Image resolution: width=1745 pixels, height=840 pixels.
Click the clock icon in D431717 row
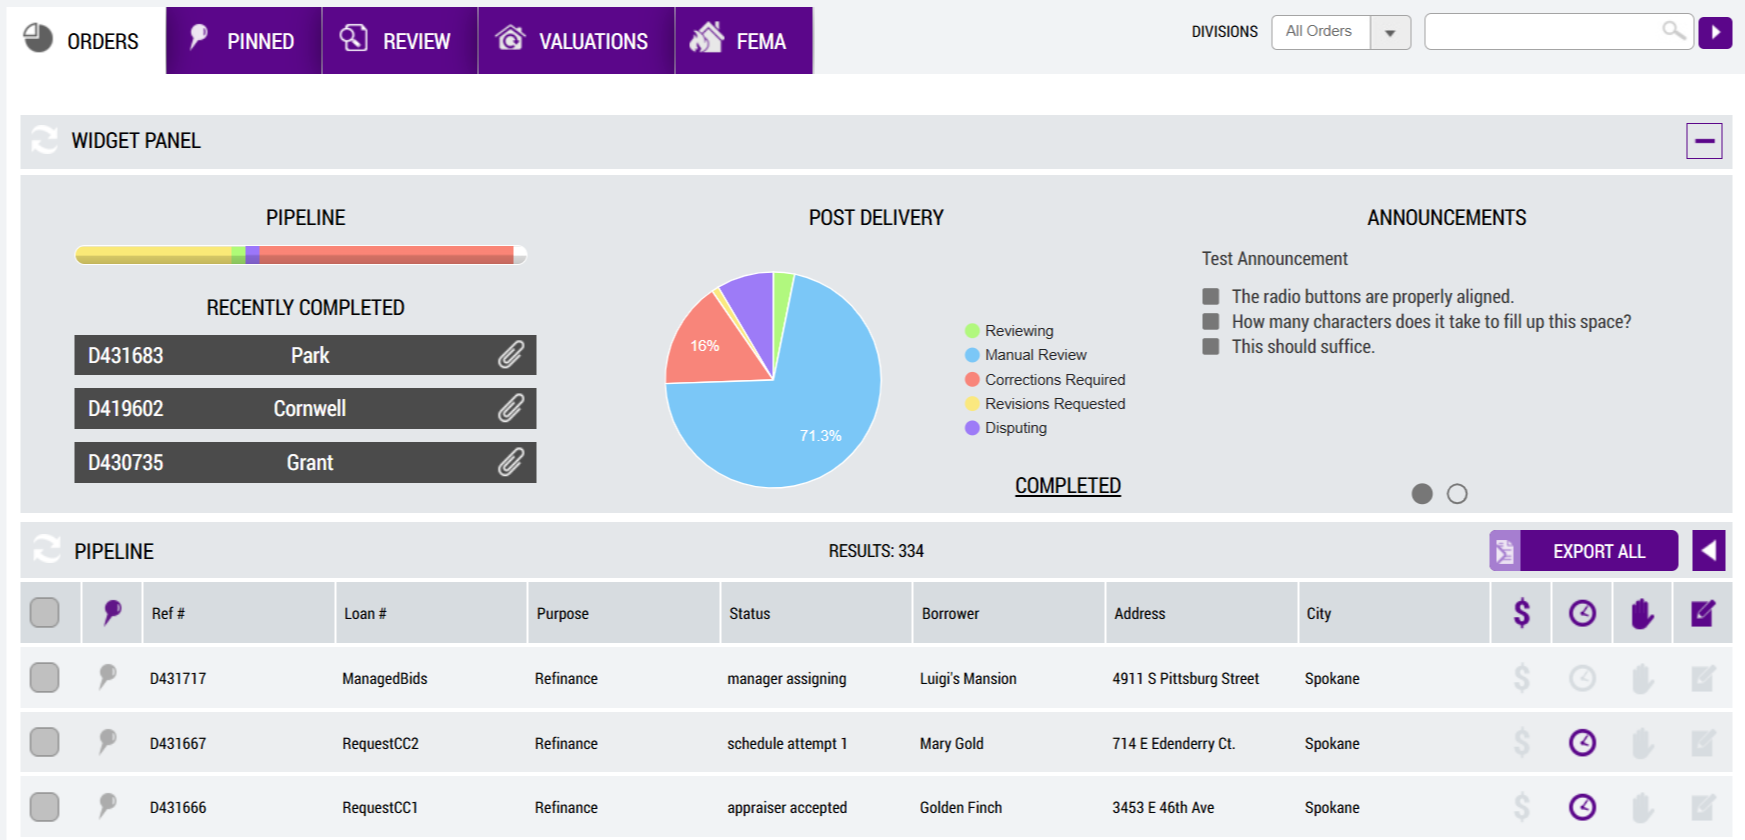(x=1582, y=678)
